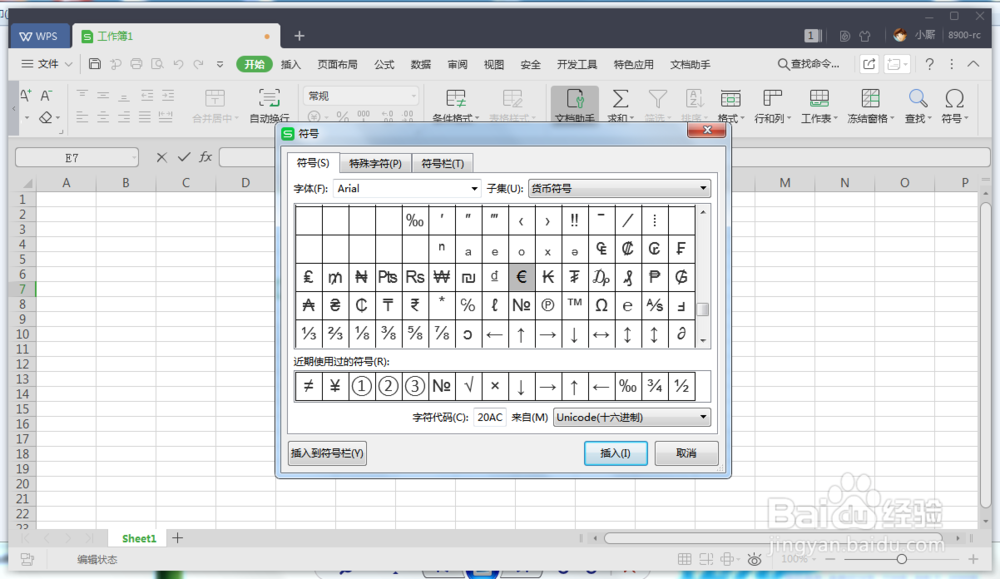Select the Sheet1 worksheet tab
Screen dimensions: 1000x579
pyautogui.click(x=139, y=538)
